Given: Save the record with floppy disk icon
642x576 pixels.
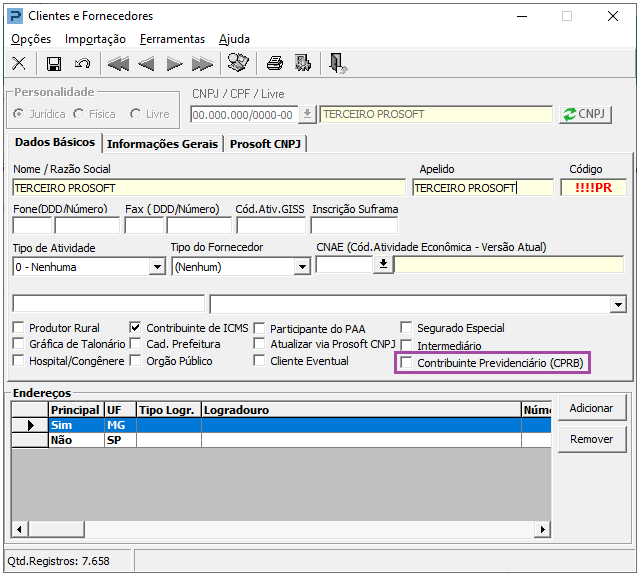Looking at the screenshot, I should point(54,64).
